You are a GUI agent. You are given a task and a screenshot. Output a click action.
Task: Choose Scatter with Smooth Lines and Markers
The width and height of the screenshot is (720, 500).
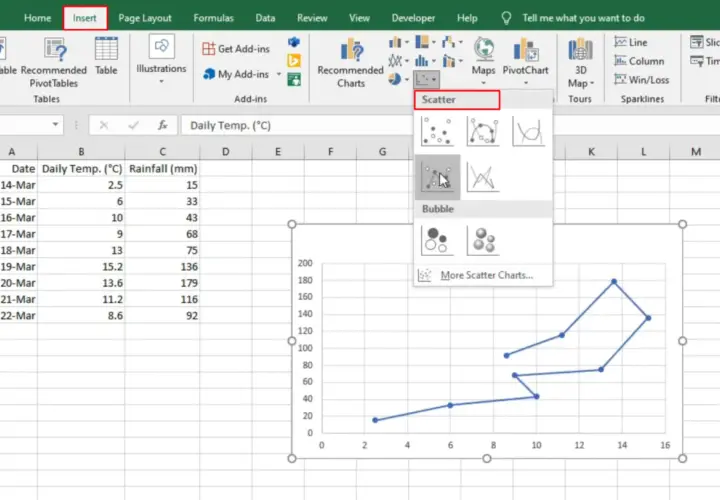tap(483, 131)
